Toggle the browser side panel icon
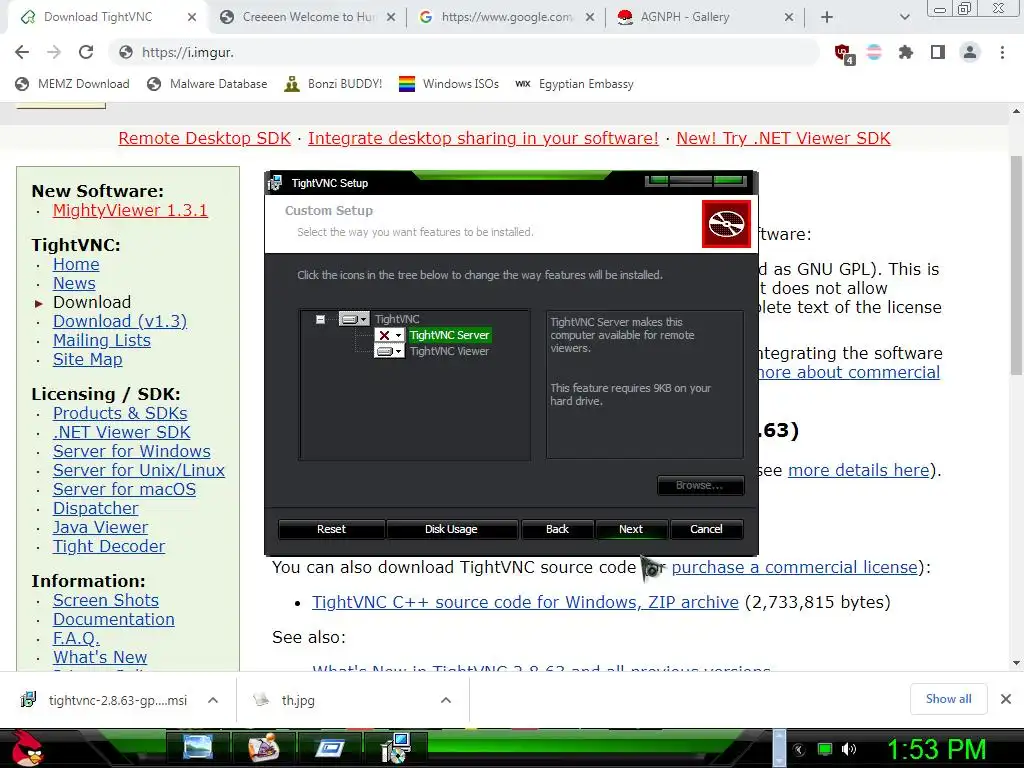 [x=938, y=52]
